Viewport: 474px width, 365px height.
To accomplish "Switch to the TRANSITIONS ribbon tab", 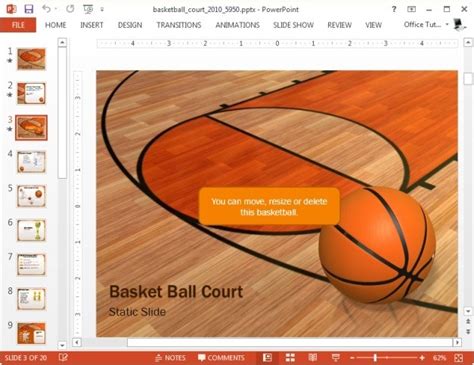I will coord(179,25).
